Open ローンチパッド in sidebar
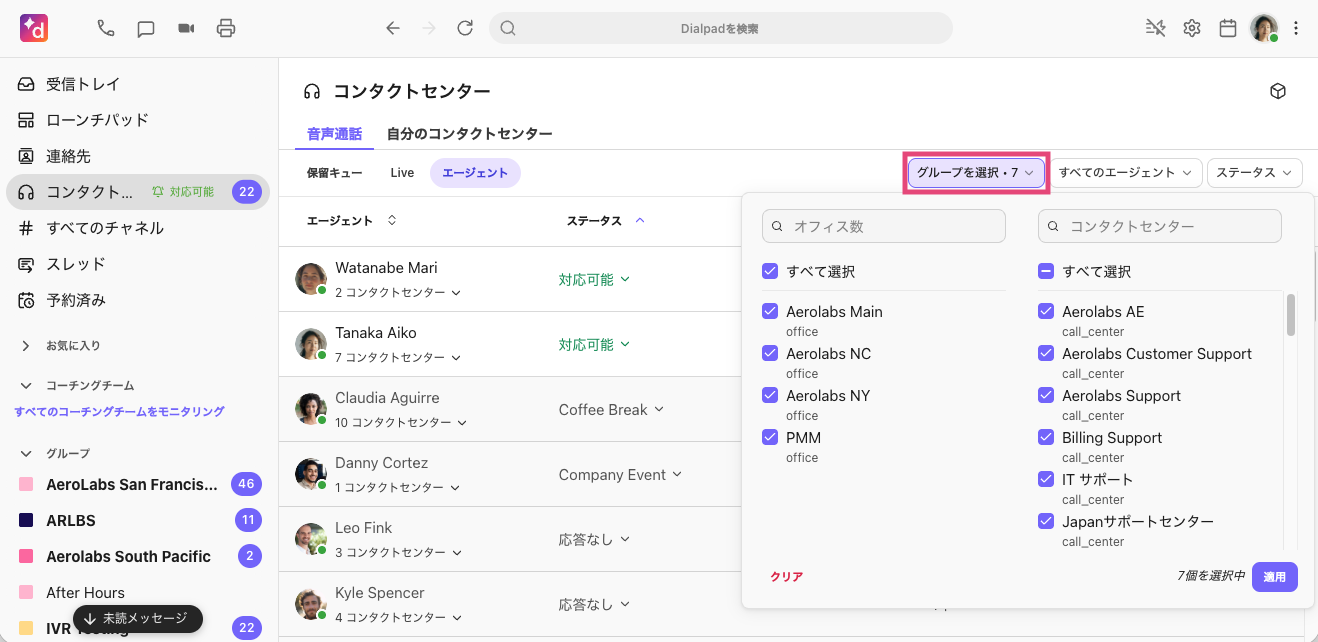Viewport: 1318px width, 642px height. tap(138, 120)
